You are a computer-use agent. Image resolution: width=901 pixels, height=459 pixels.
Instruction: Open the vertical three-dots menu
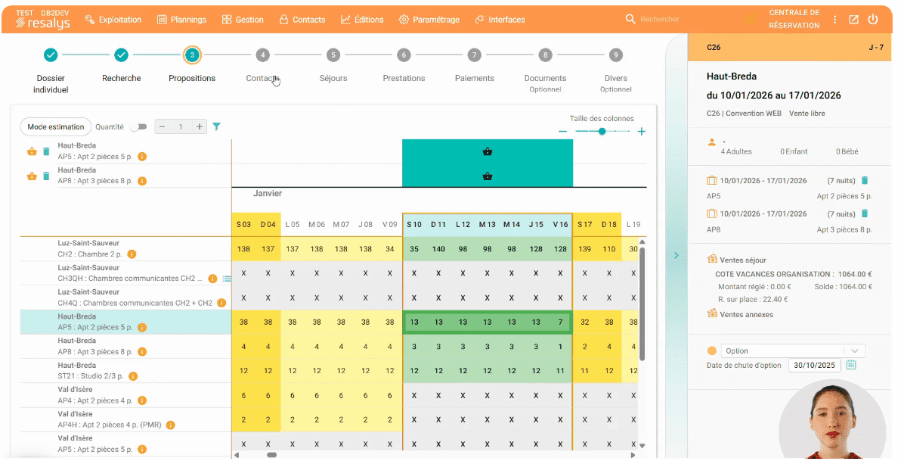point(835,20)
